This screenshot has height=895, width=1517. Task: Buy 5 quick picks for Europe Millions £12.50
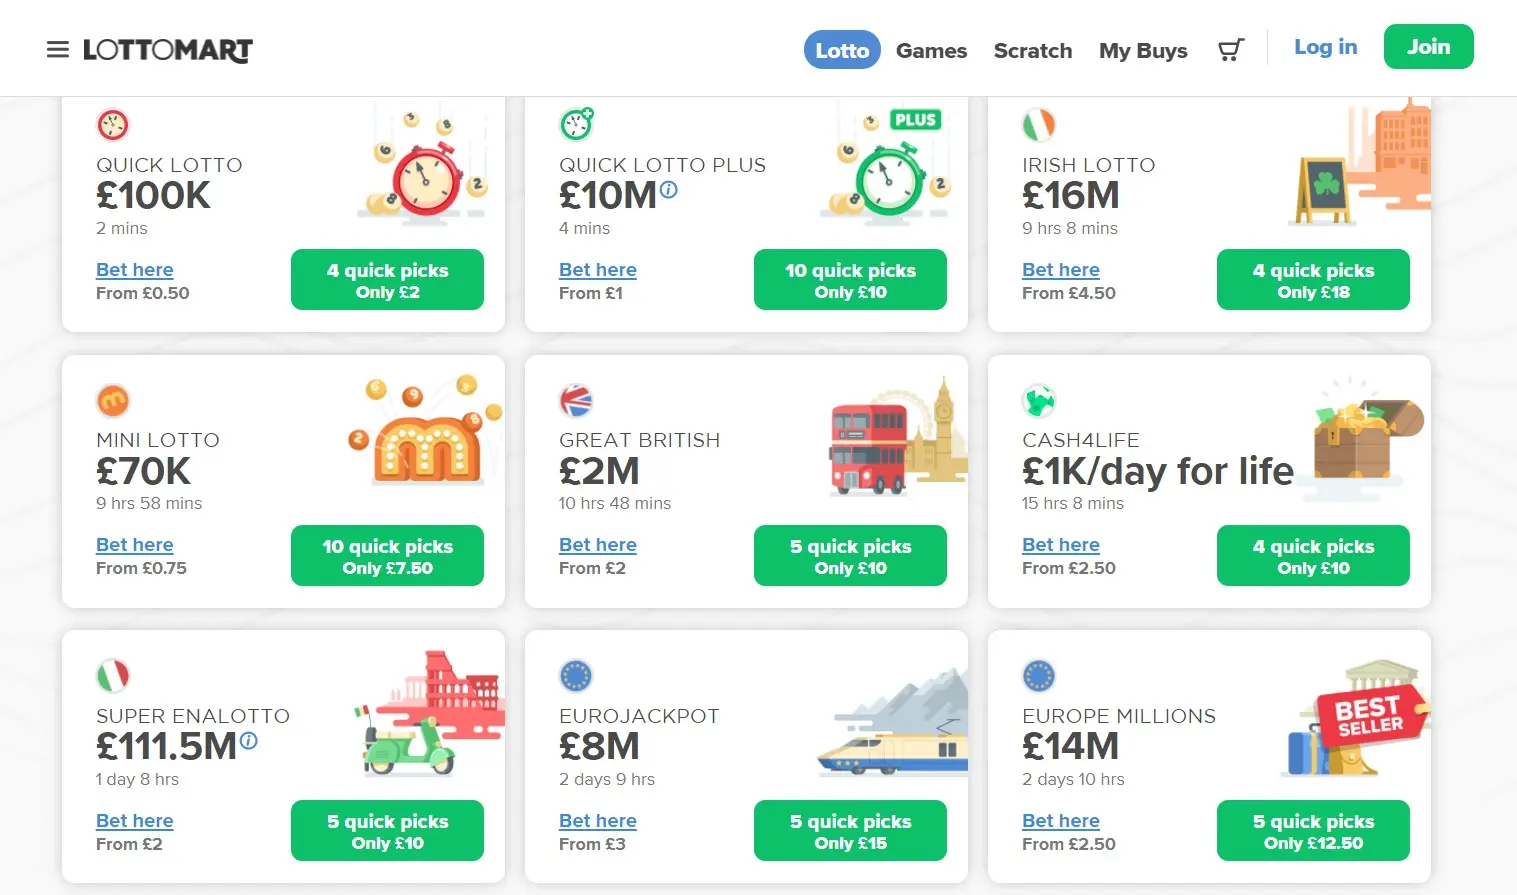1313,831
